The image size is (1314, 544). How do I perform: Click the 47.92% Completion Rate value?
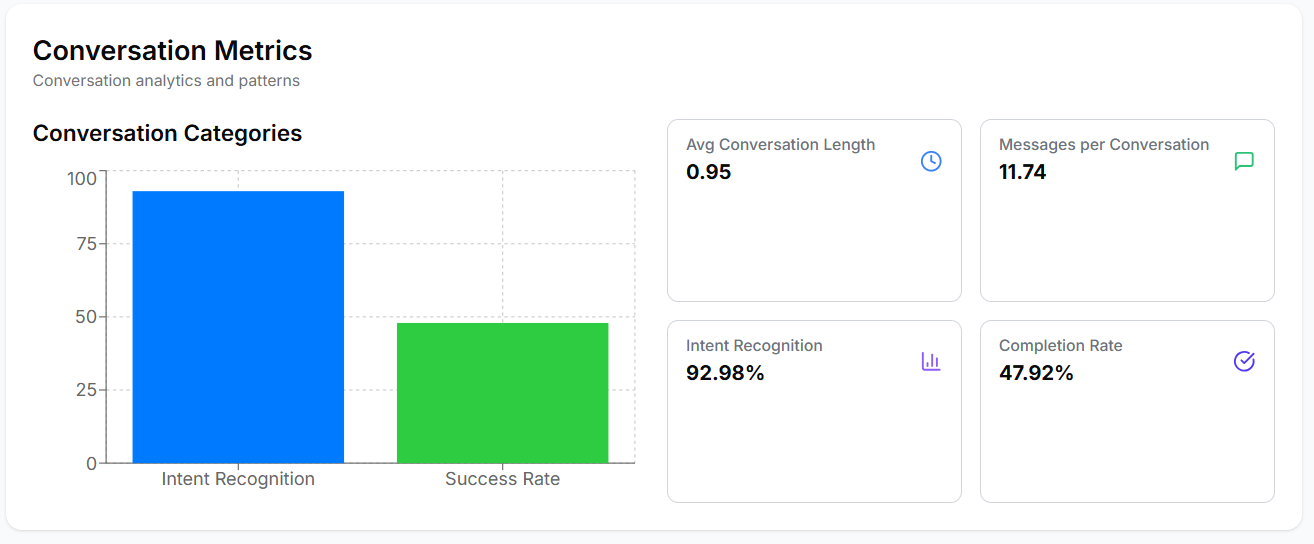point(1036,374)
